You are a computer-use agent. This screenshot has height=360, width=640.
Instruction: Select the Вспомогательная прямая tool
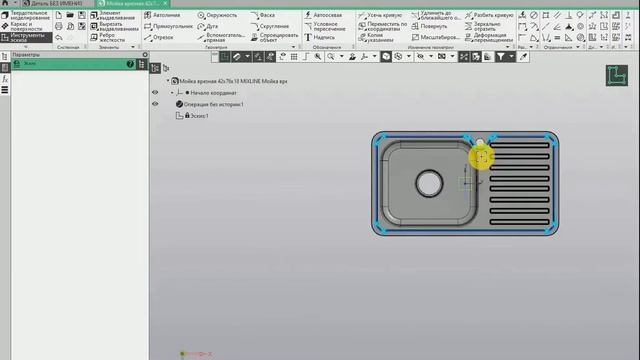[x=221, y=37]
